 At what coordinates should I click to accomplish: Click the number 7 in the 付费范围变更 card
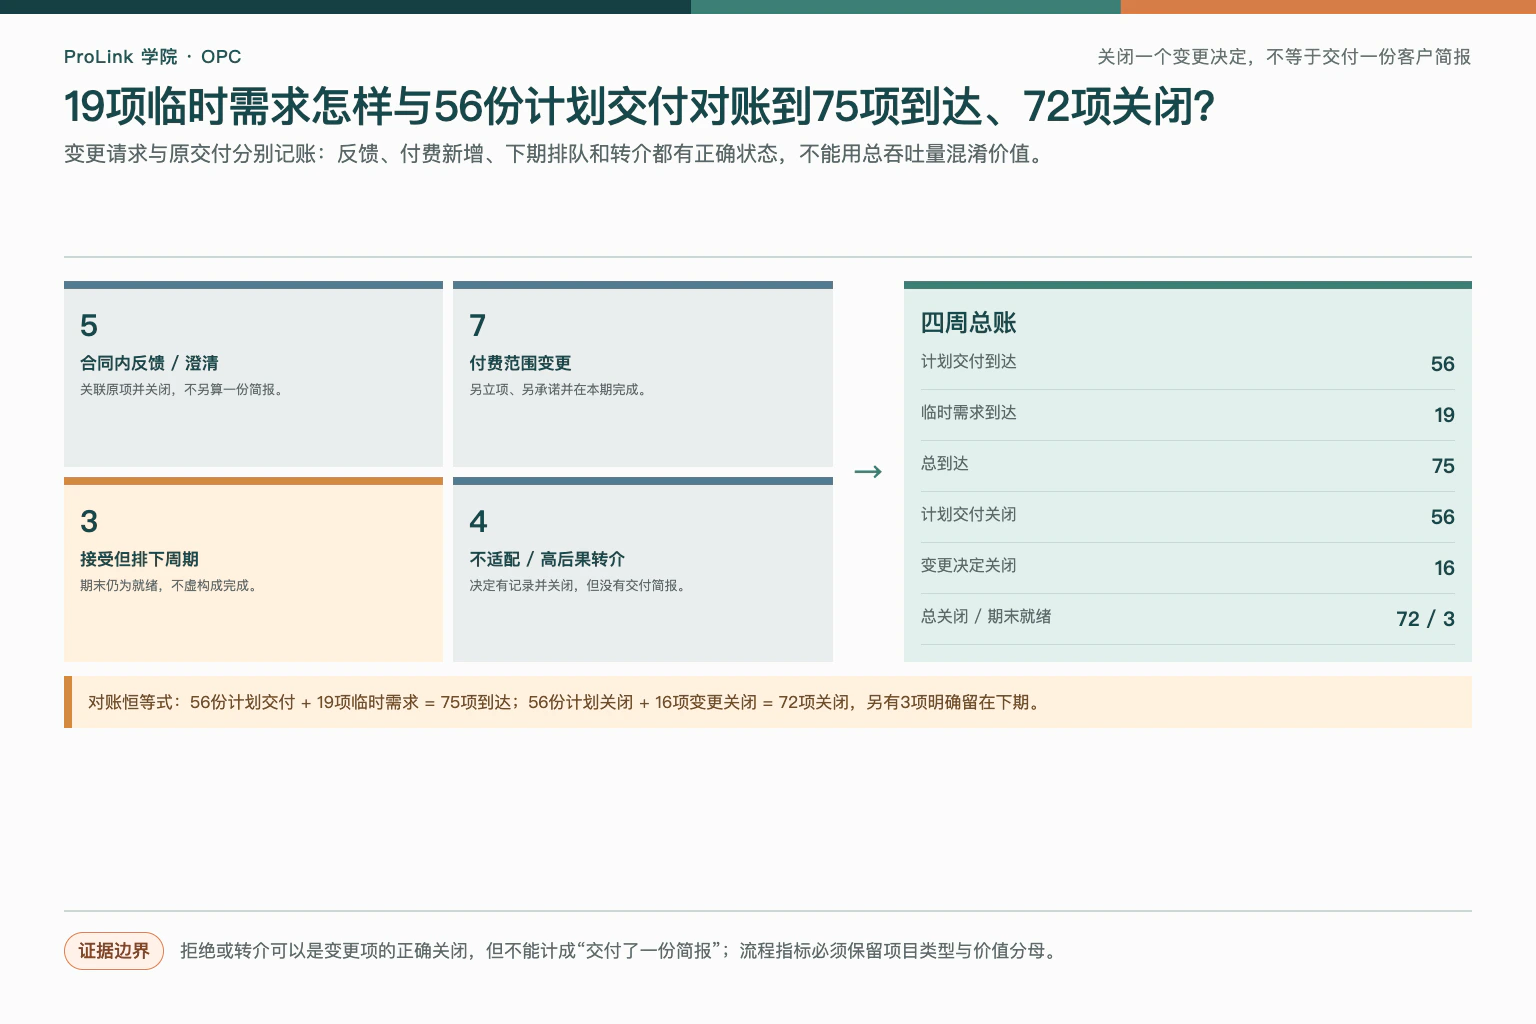click(478, 325)
